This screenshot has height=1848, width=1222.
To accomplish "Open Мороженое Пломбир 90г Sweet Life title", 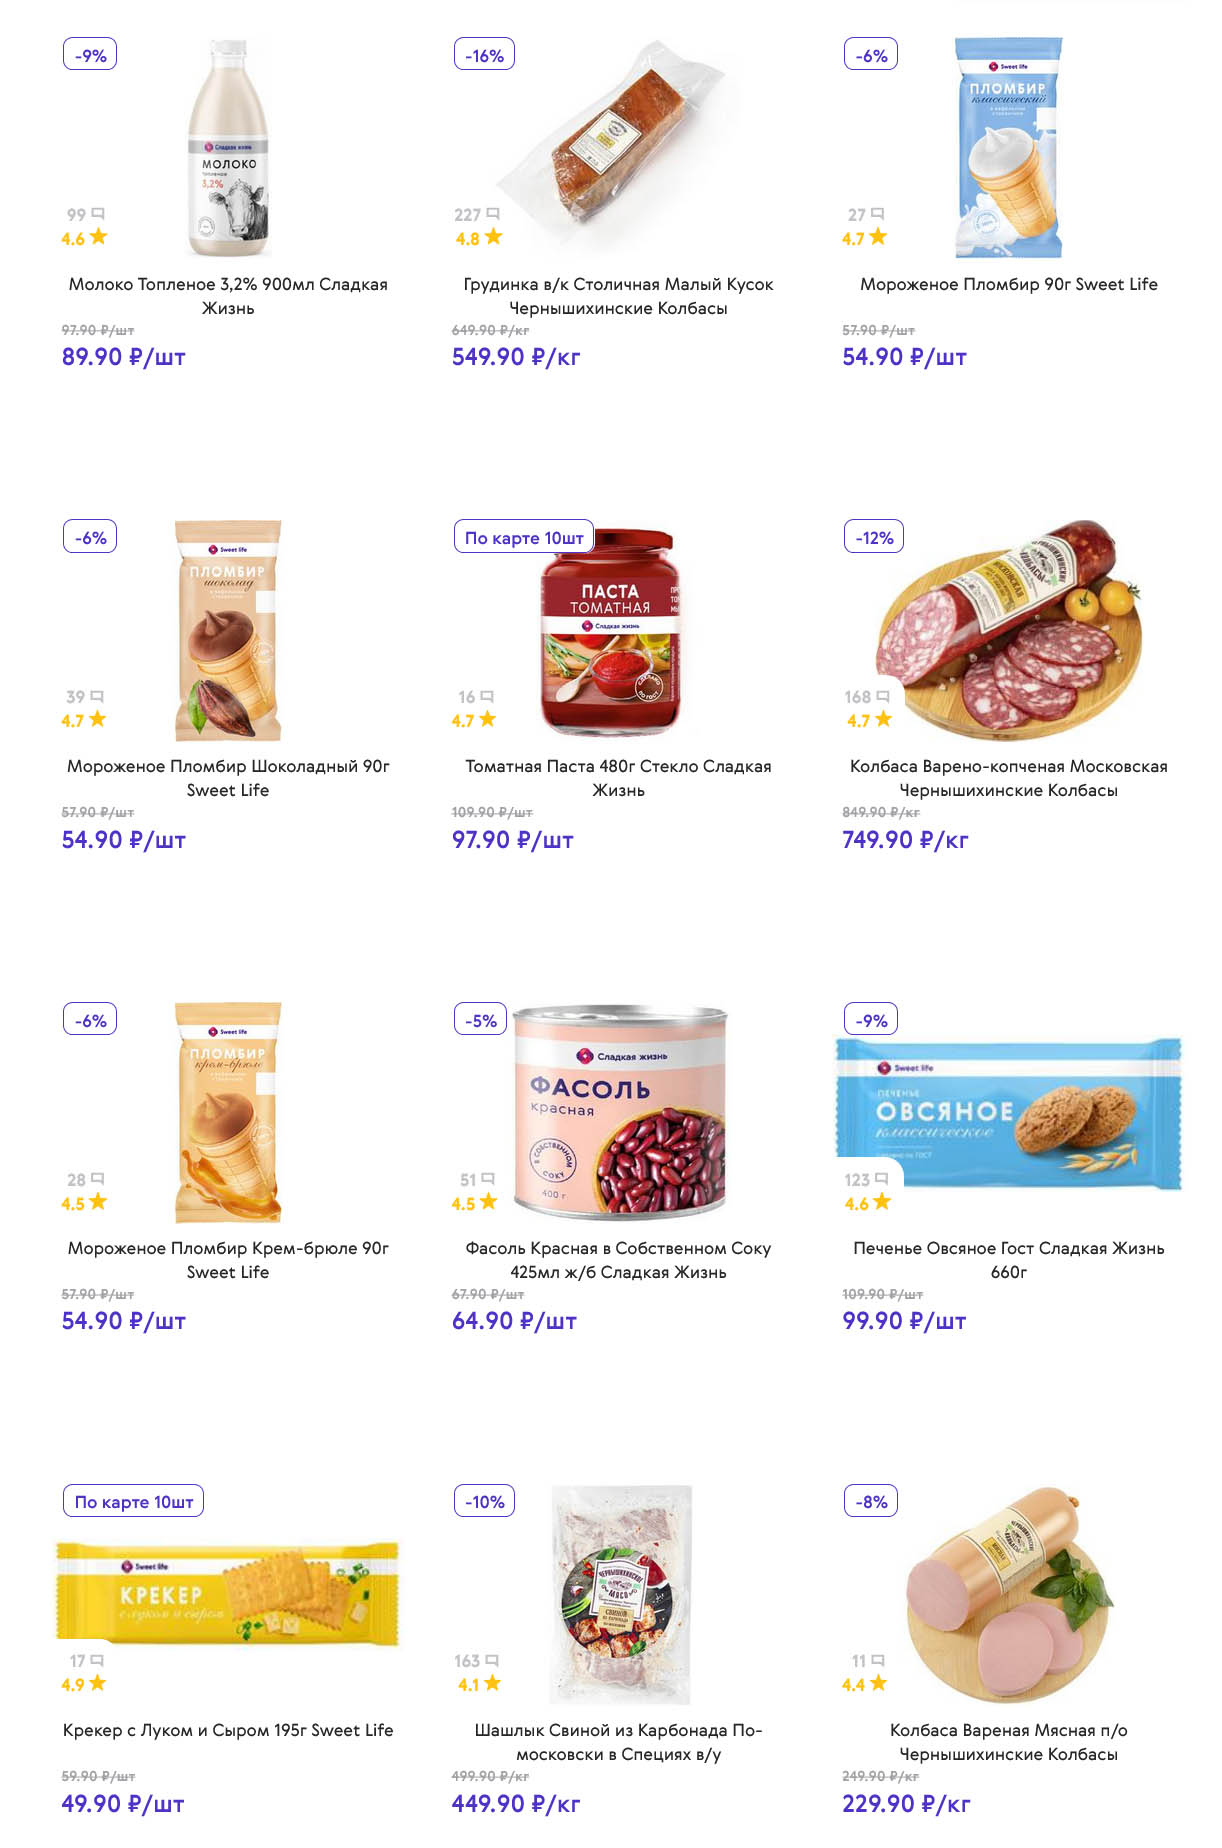I will (x=1008, y=284).
